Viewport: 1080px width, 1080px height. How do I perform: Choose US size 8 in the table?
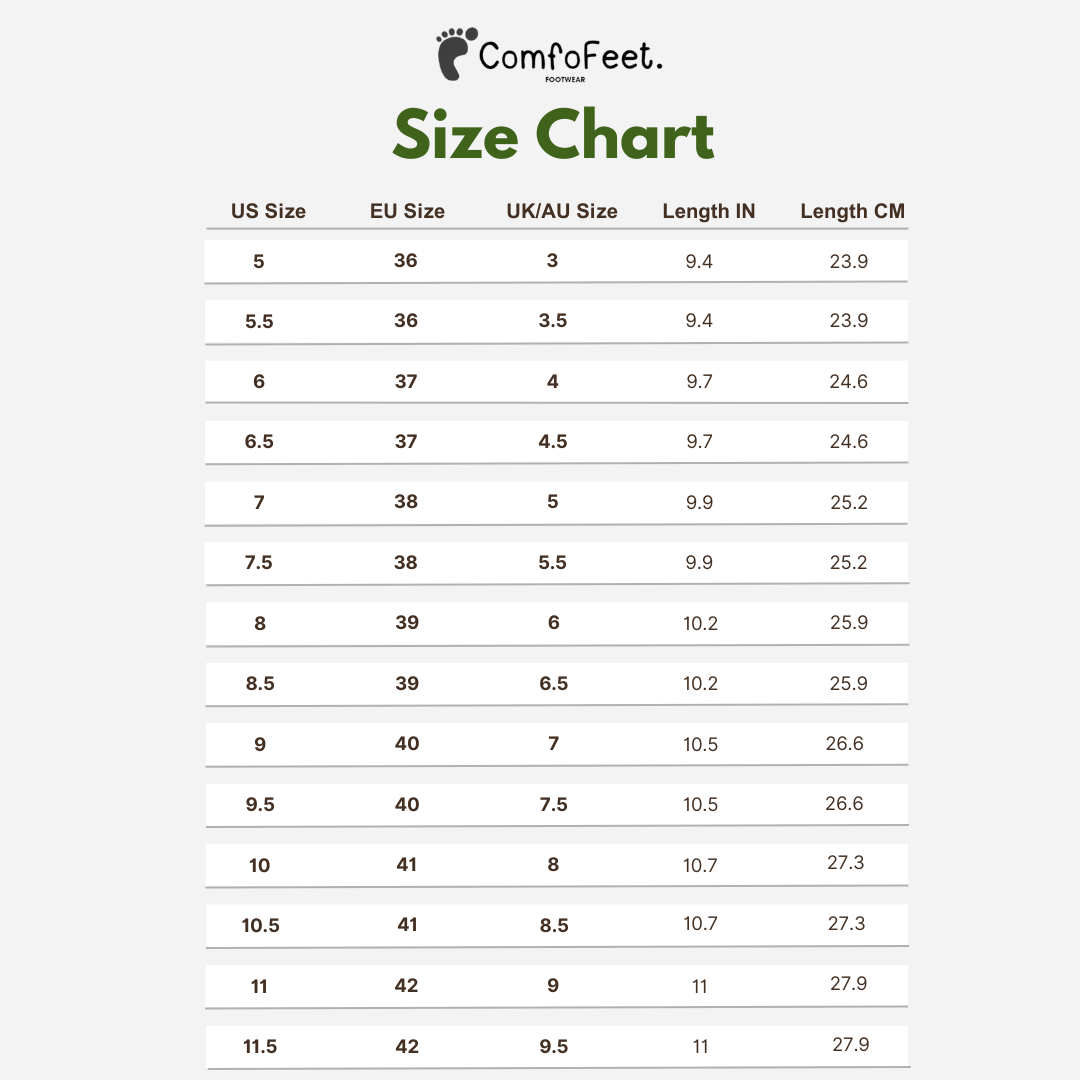[260, 623]
